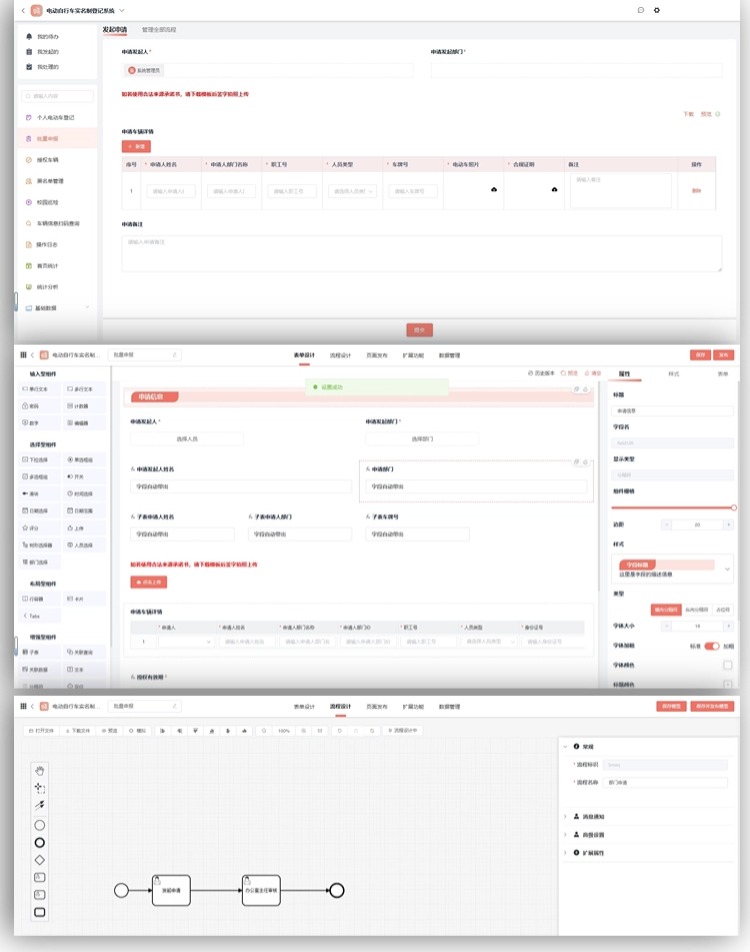Click the 保存并发布模型 button

(x=713, y=706)
